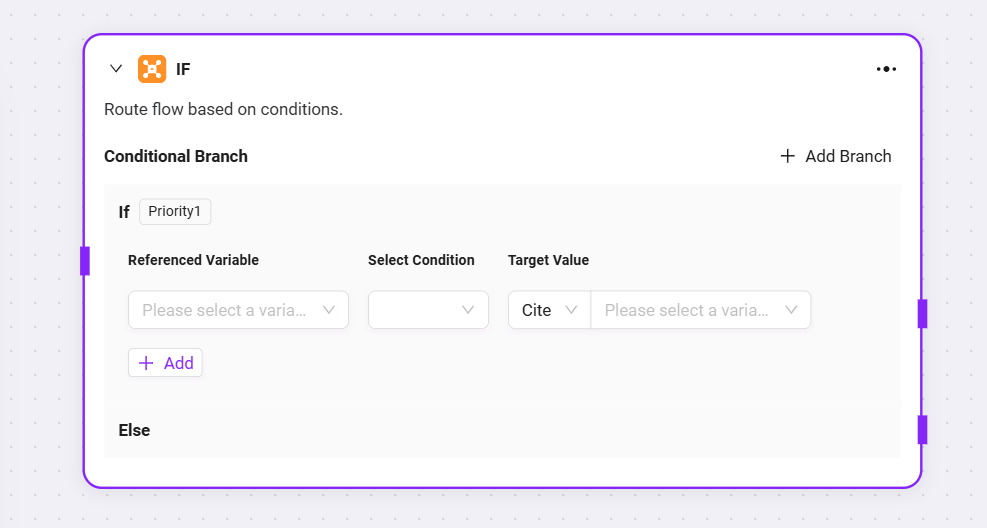This screenshot has height=528, width=987.
Task: Click the Conditional Branch heading
Action: tap(176, 156)
